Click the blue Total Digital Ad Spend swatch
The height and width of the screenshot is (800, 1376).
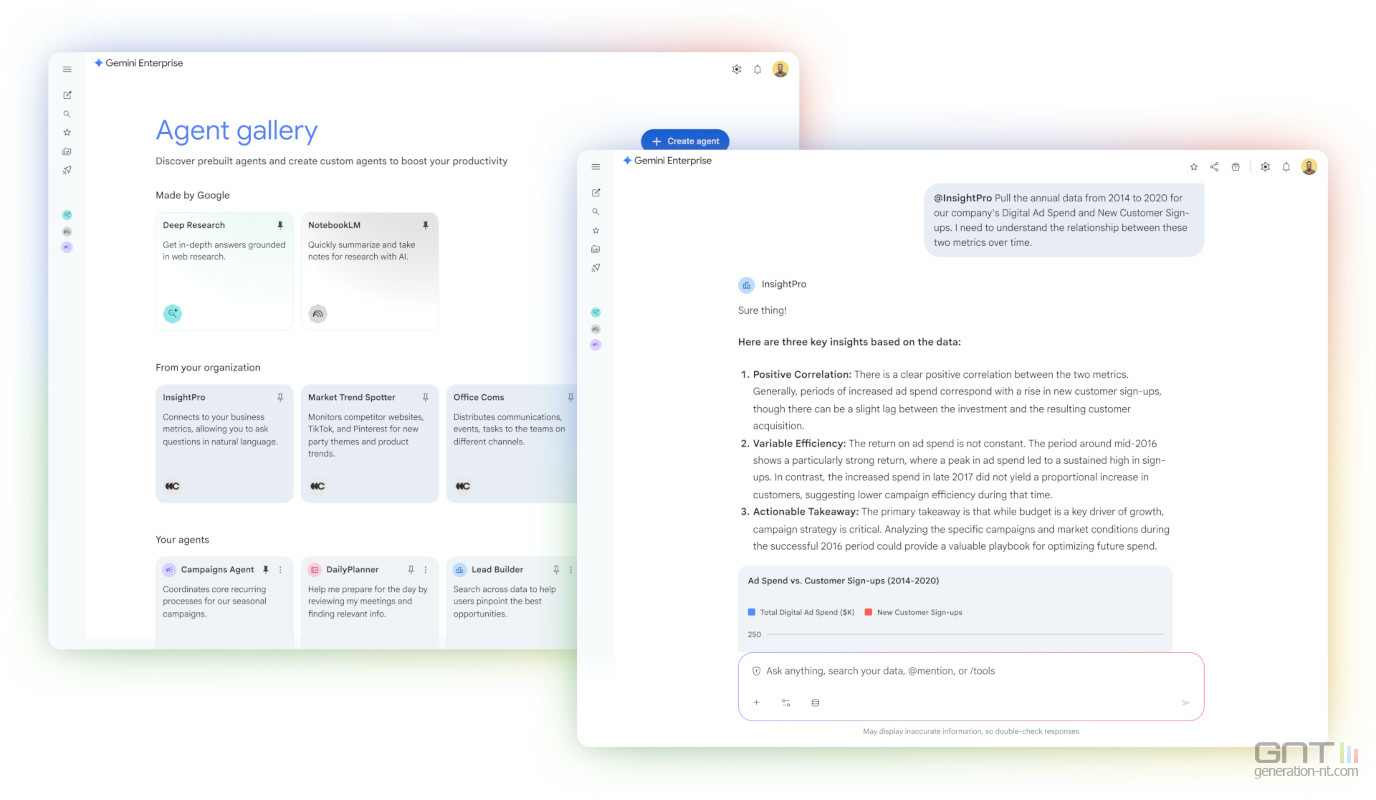click(x=752, y=612)
